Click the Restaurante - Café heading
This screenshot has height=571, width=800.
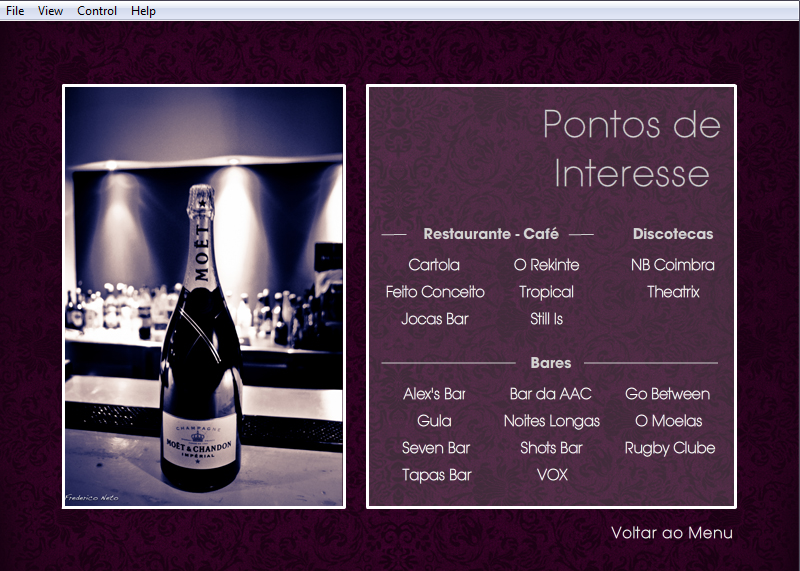[491, 234]
